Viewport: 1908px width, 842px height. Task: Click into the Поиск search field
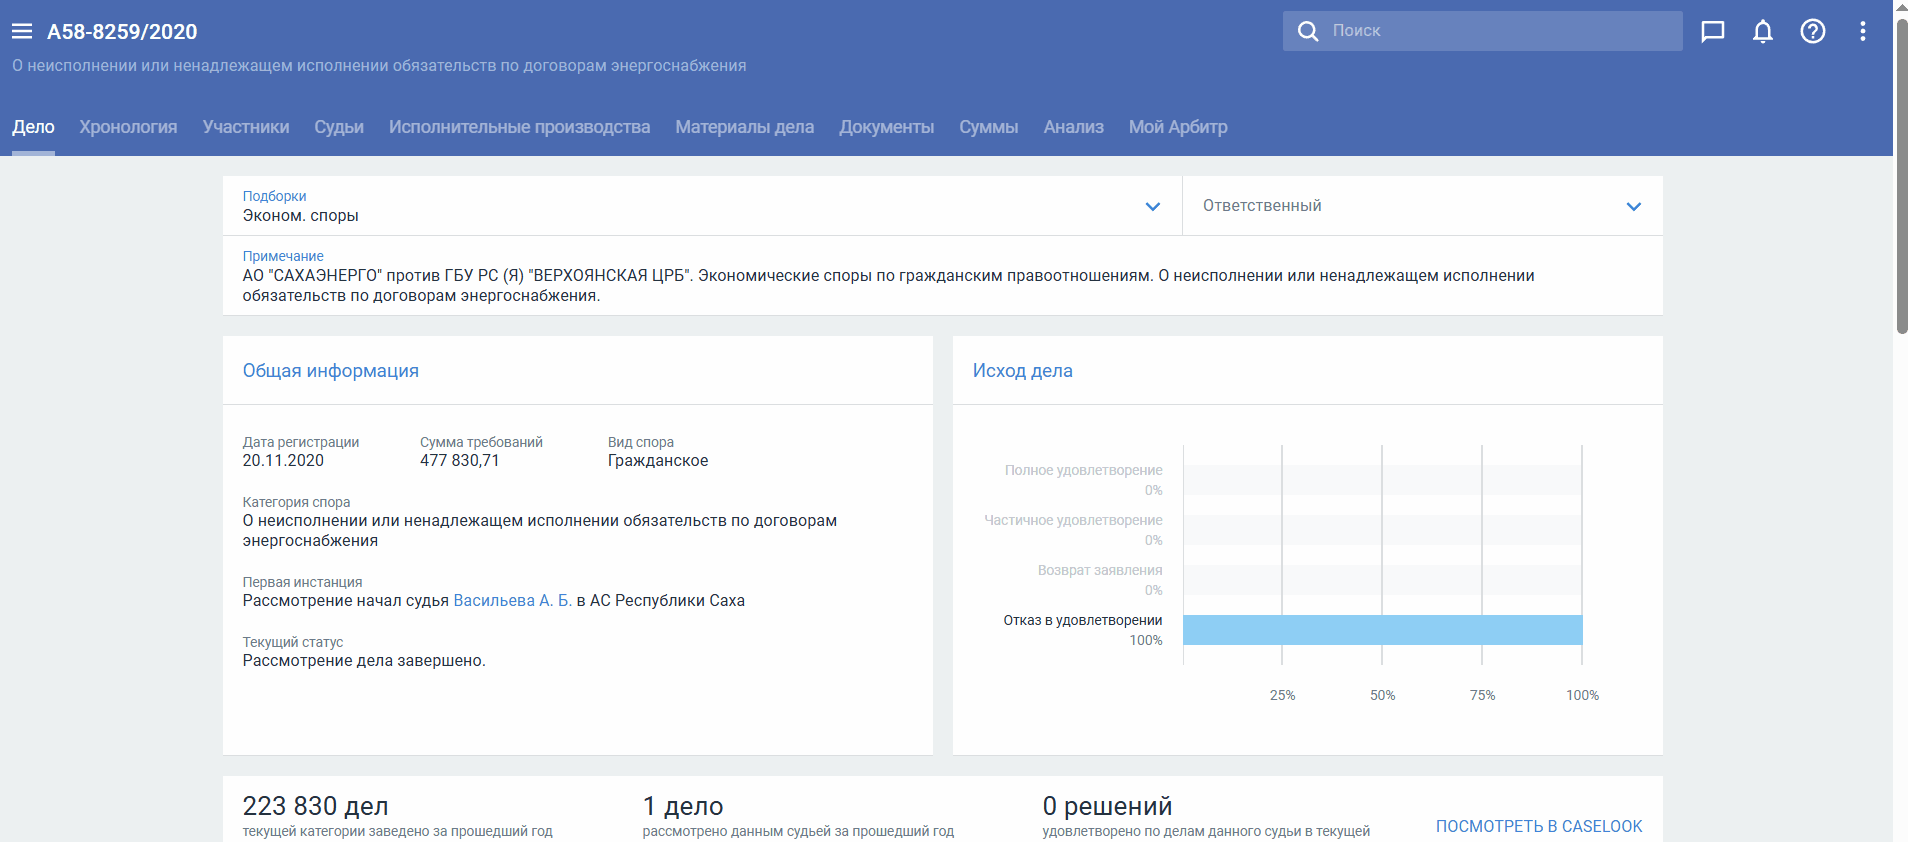pos(1500,31)
